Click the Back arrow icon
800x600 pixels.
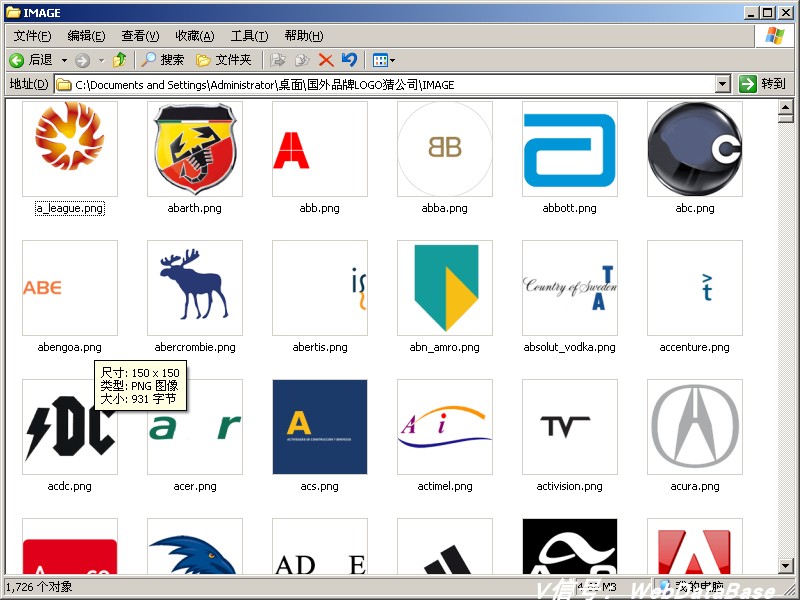16,61
